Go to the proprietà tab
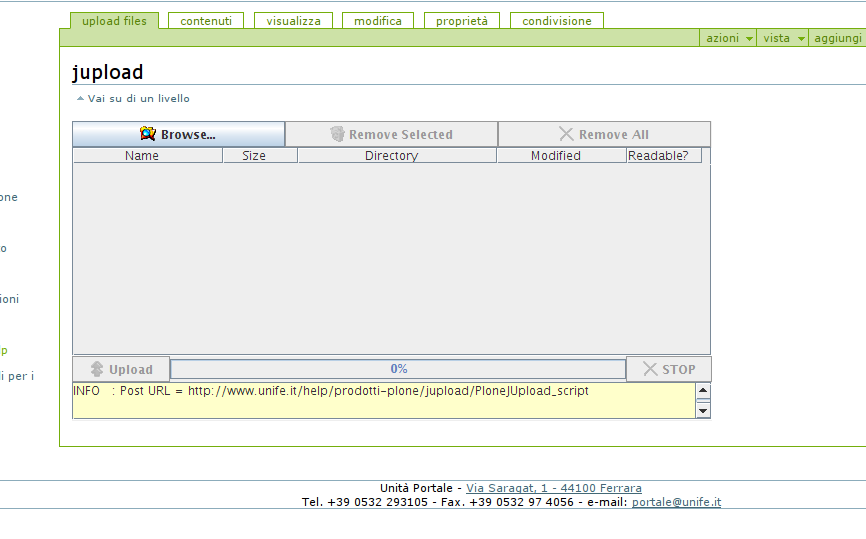The height and width of the screenshot is (539, 866). point(462,21)
